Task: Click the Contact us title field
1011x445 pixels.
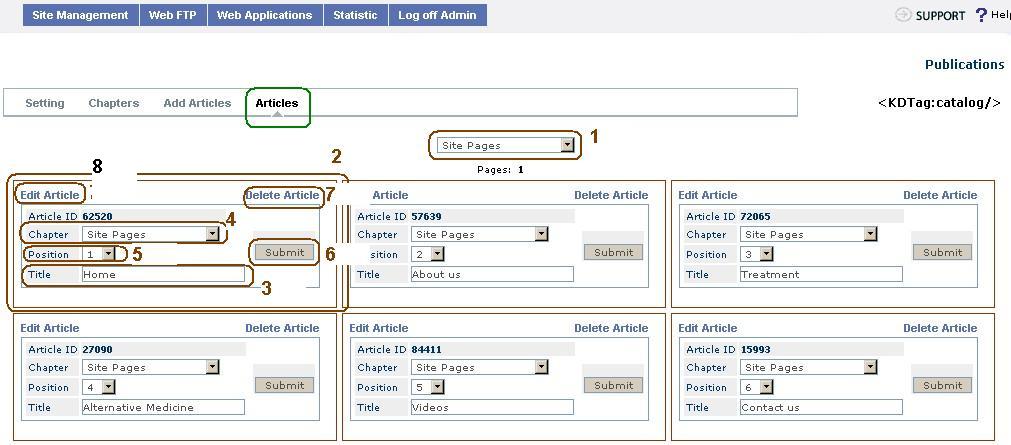Action: click(x=821, y=407)
